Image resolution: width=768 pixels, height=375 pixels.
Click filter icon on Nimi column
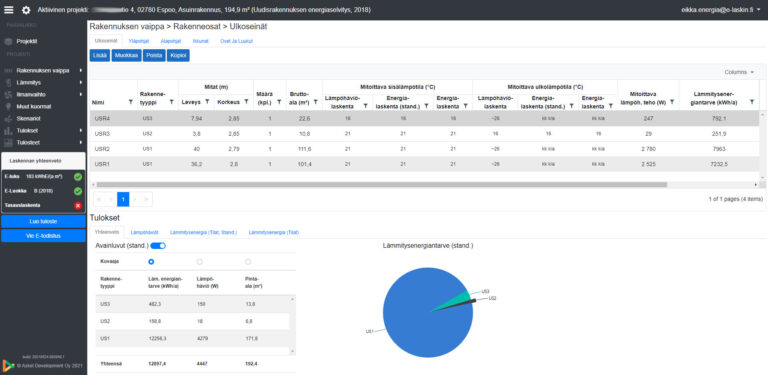point(130,102)
